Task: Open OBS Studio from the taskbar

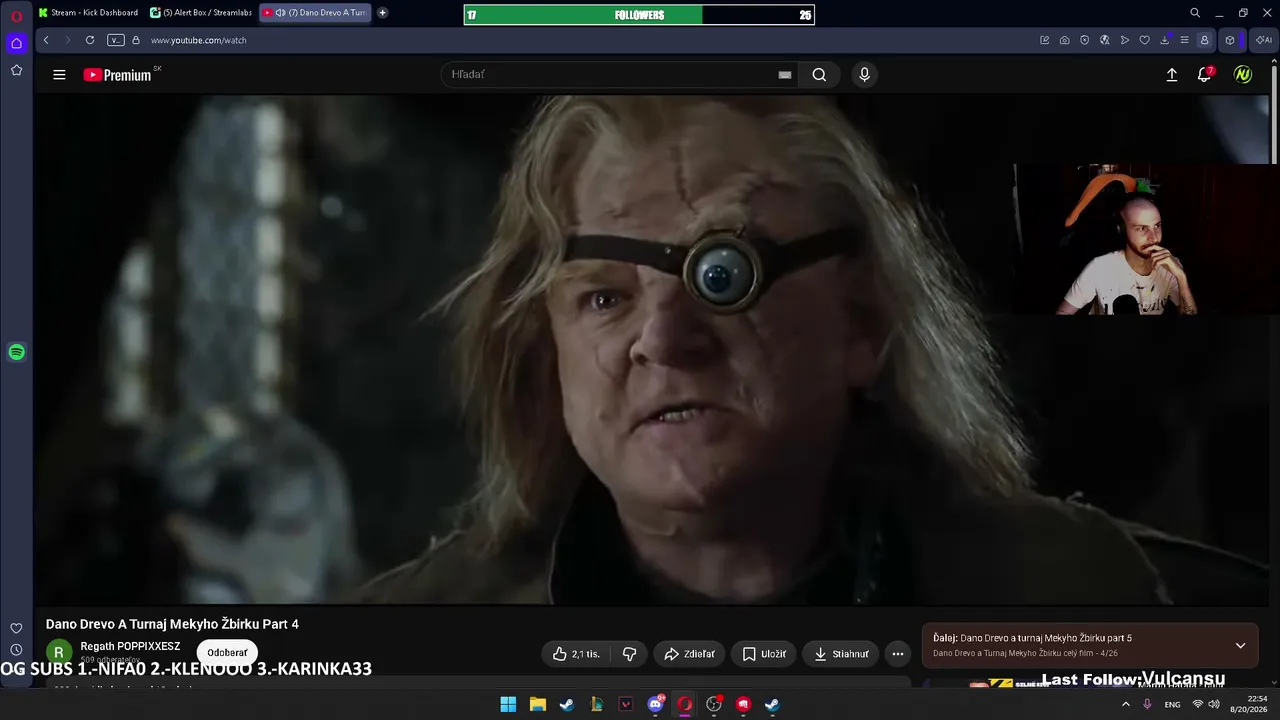Action: click(714, 704)
